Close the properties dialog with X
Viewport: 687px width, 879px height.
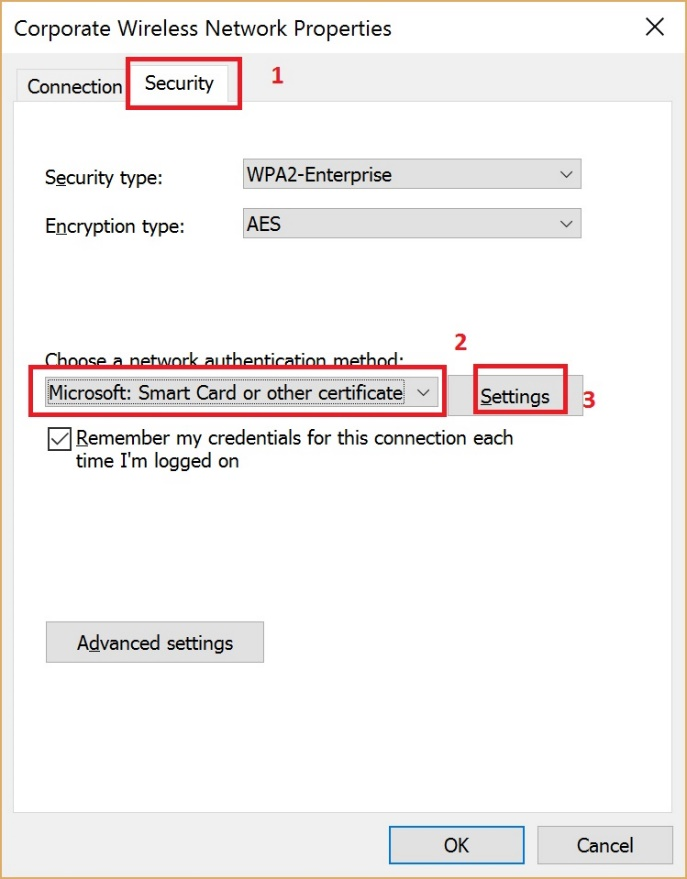point(655,27)
